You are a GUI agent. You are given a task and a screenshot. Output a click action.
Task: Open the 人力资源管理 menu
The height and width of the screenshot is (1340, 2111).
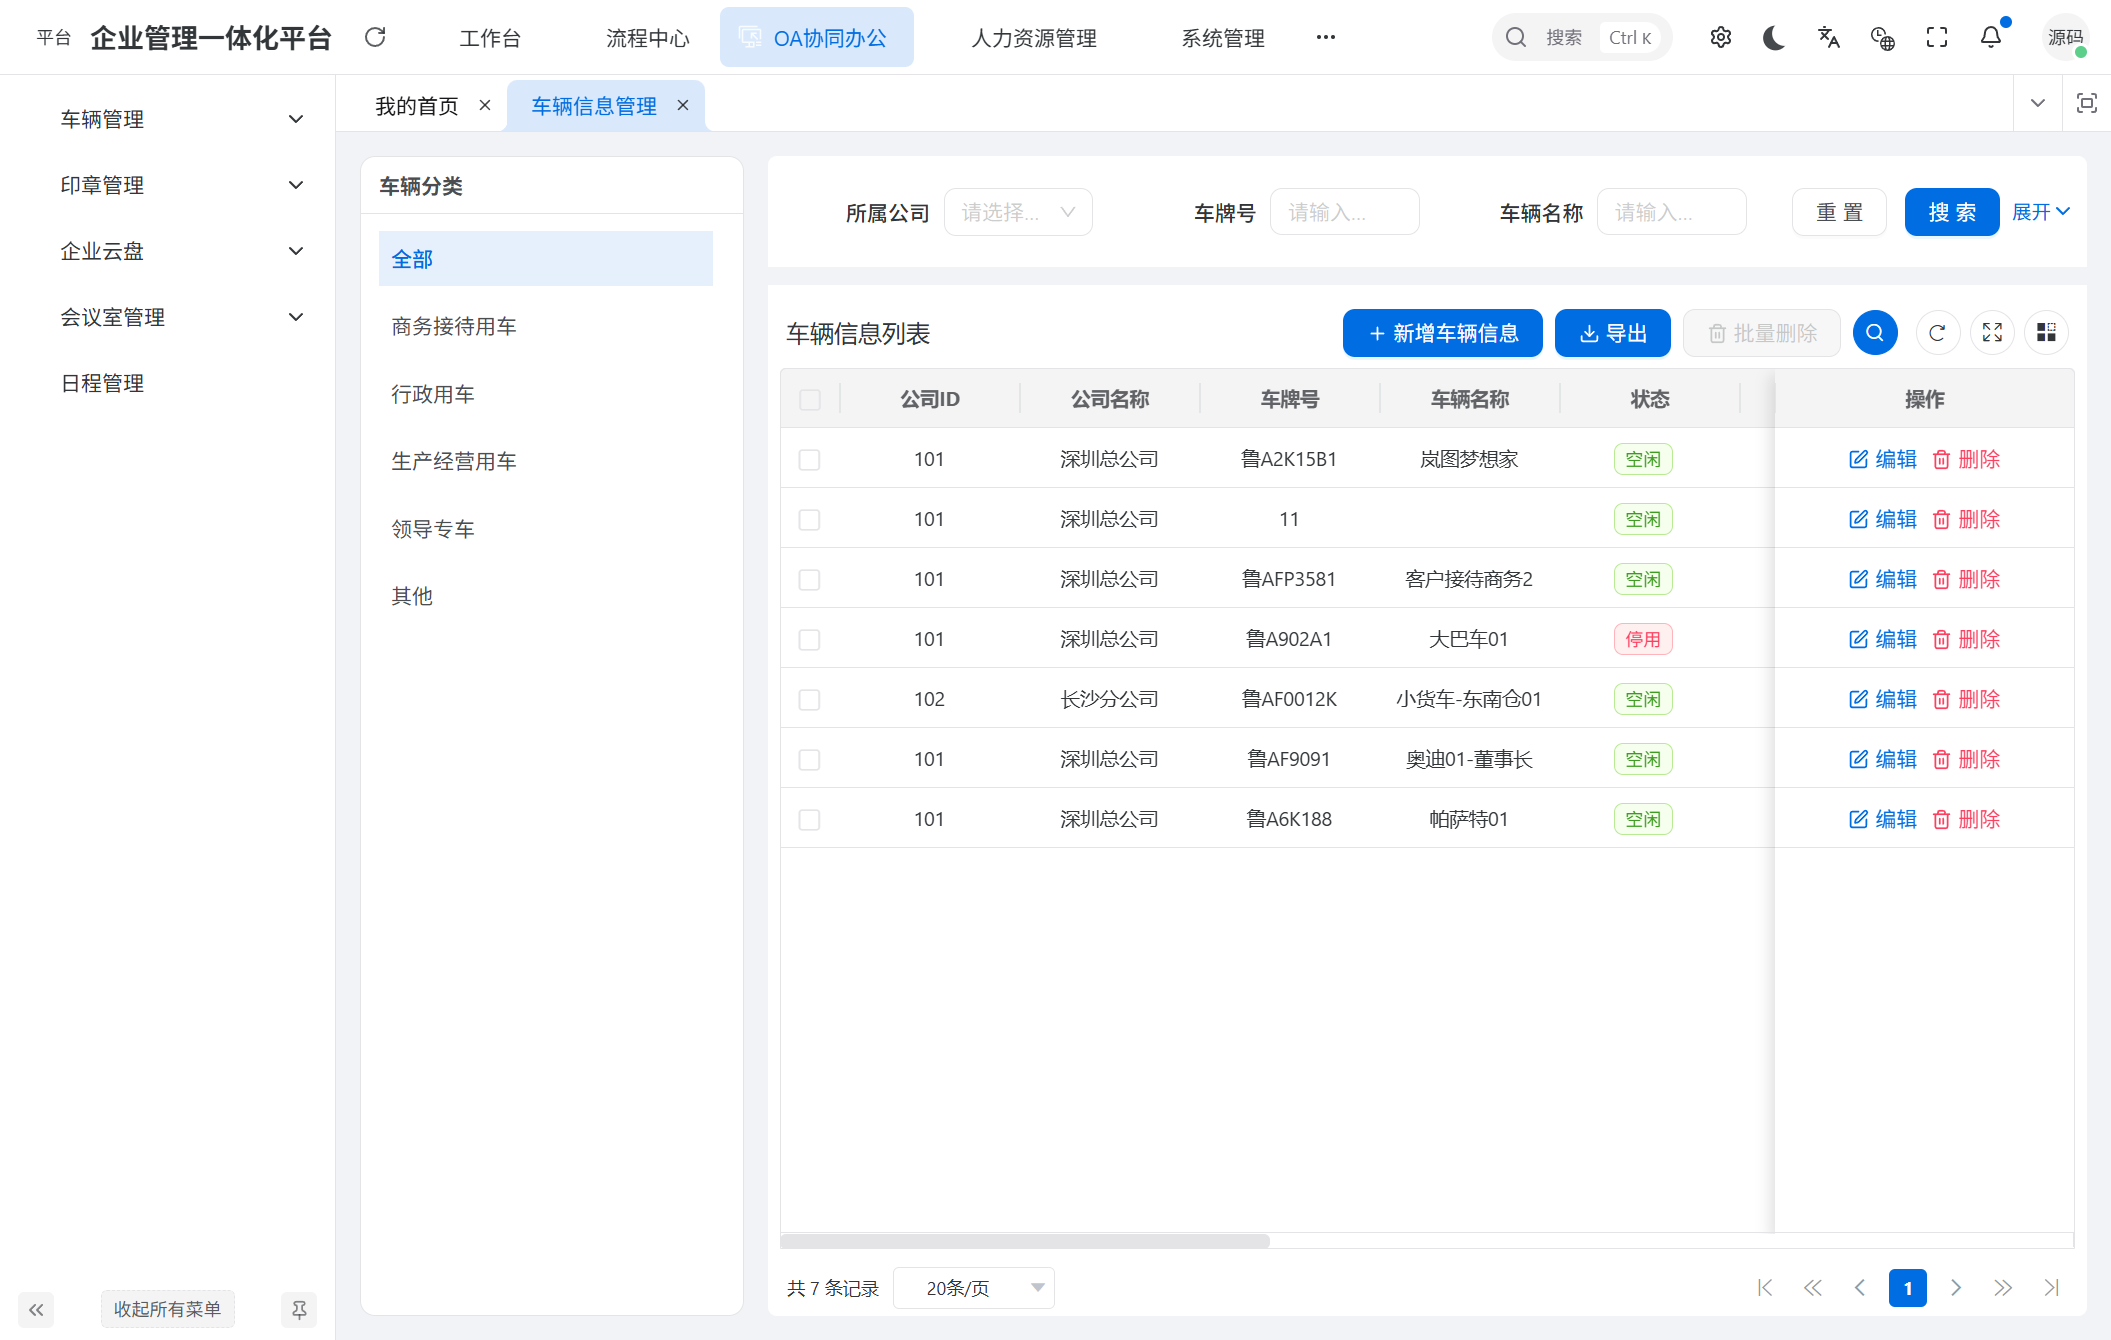[1032, 37]
